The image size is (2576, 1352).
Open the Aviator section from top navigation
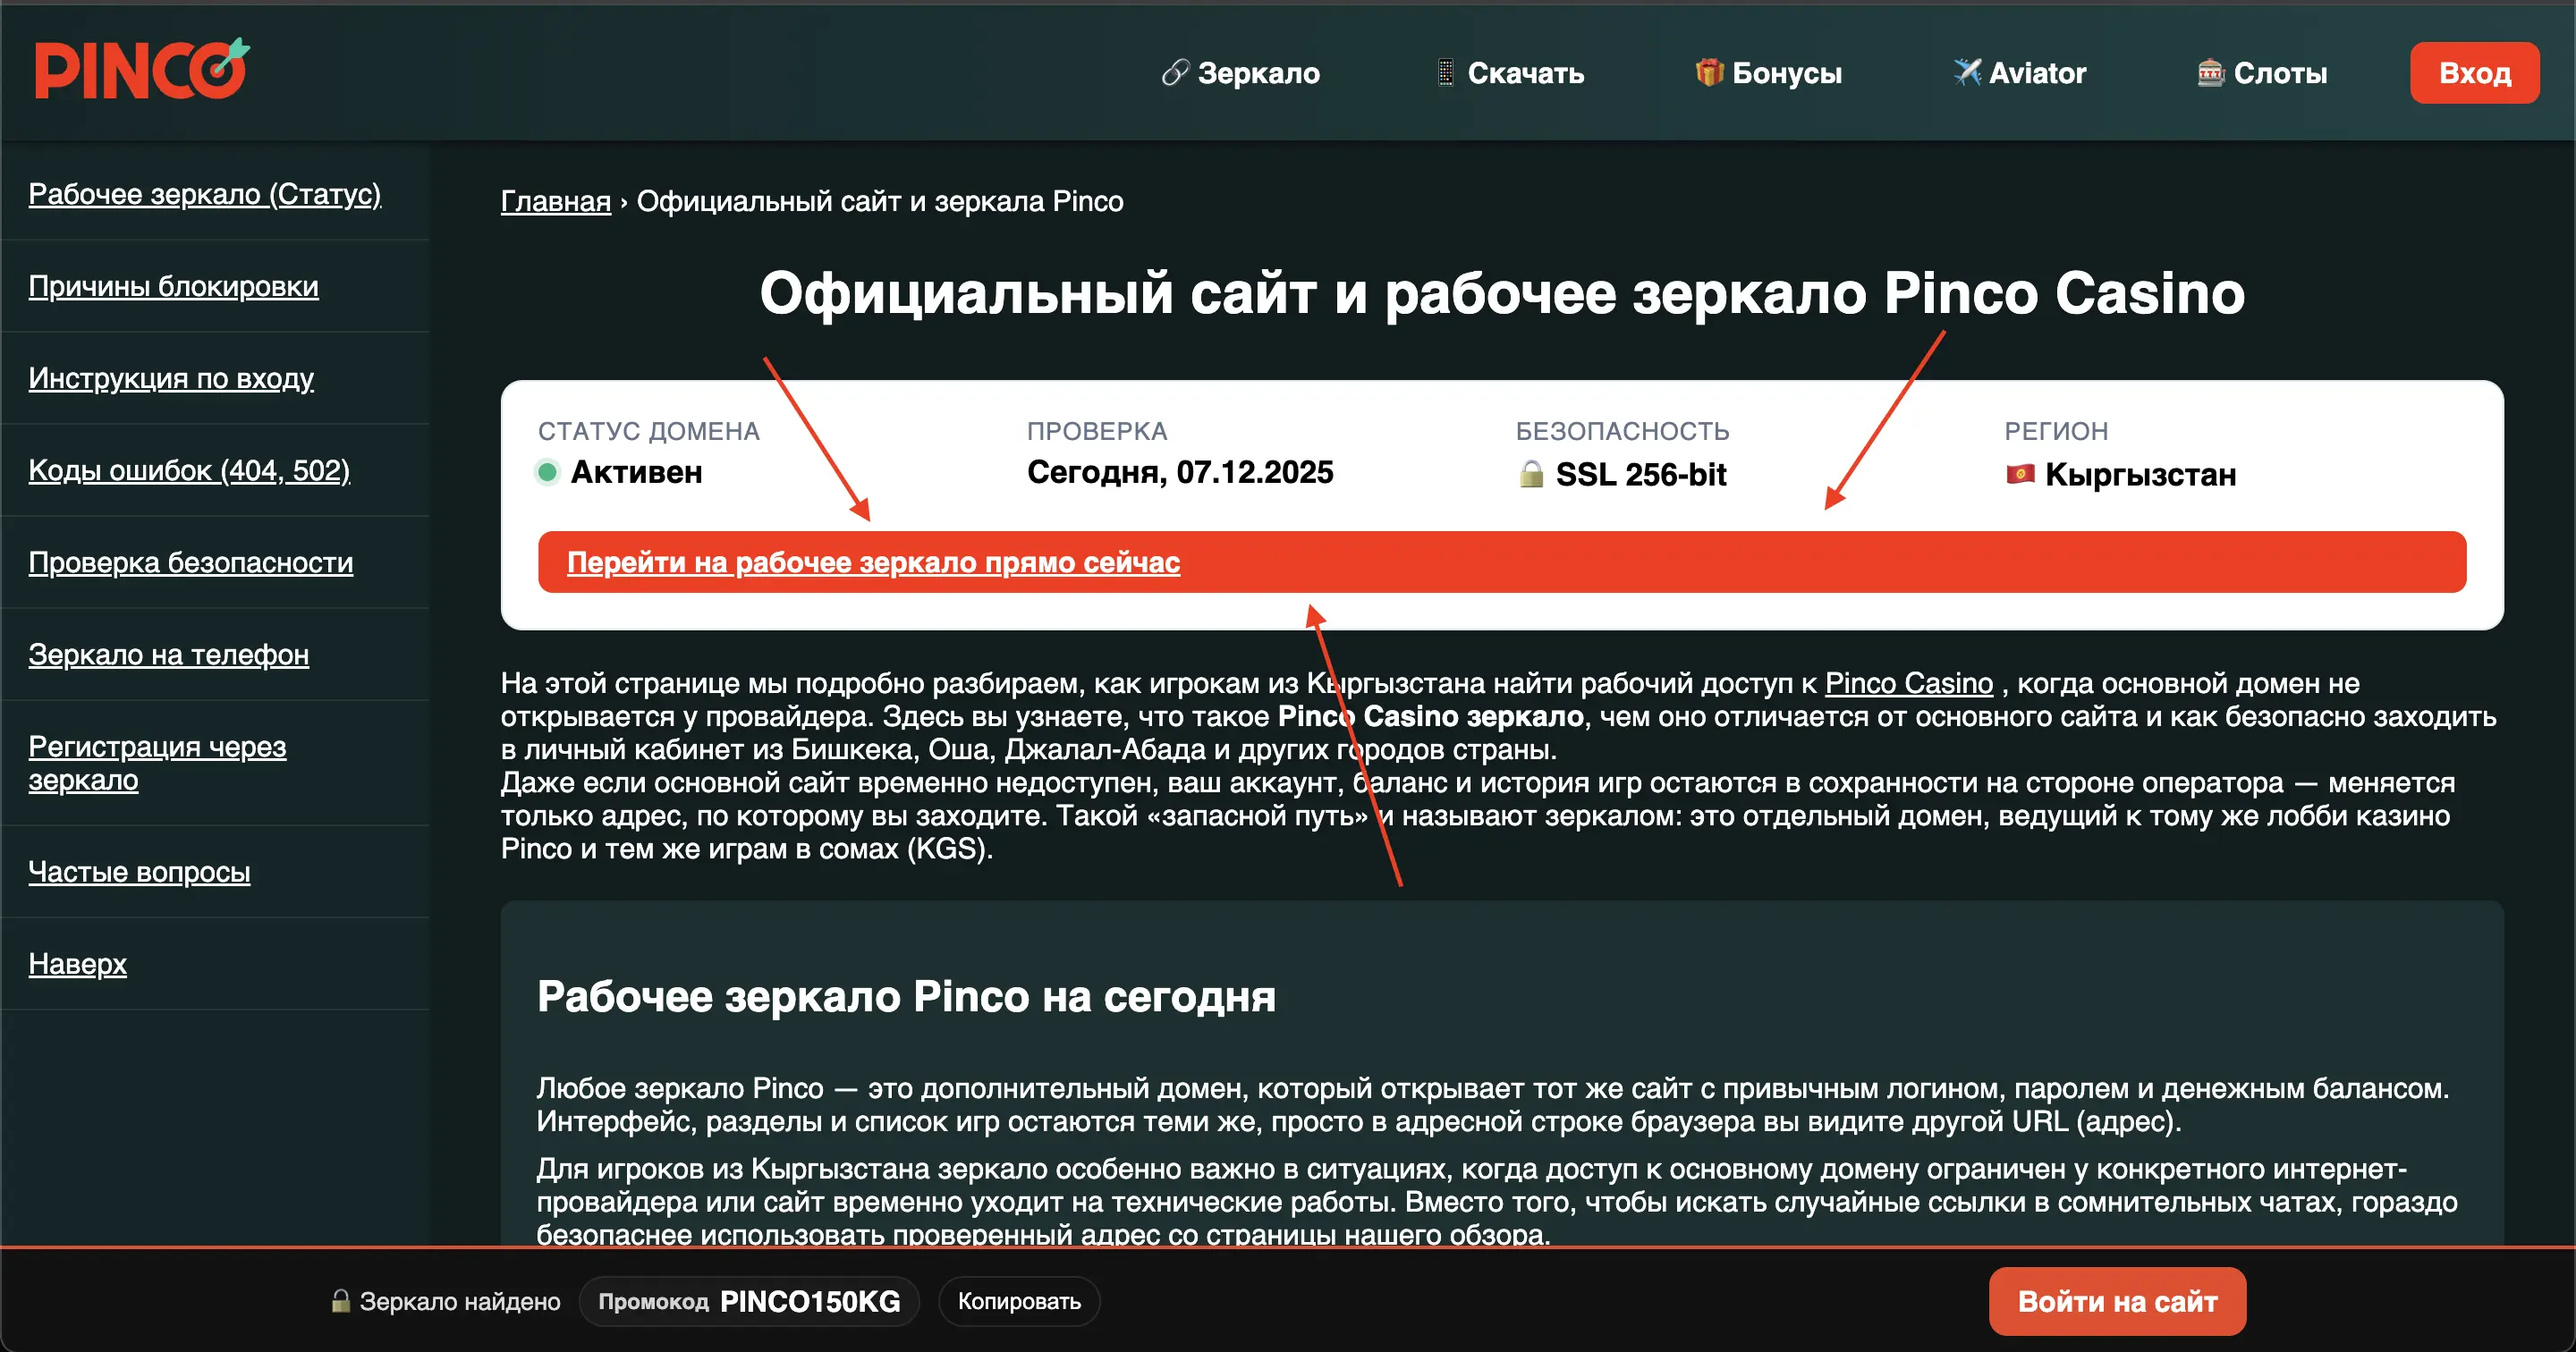[2037, 72]
